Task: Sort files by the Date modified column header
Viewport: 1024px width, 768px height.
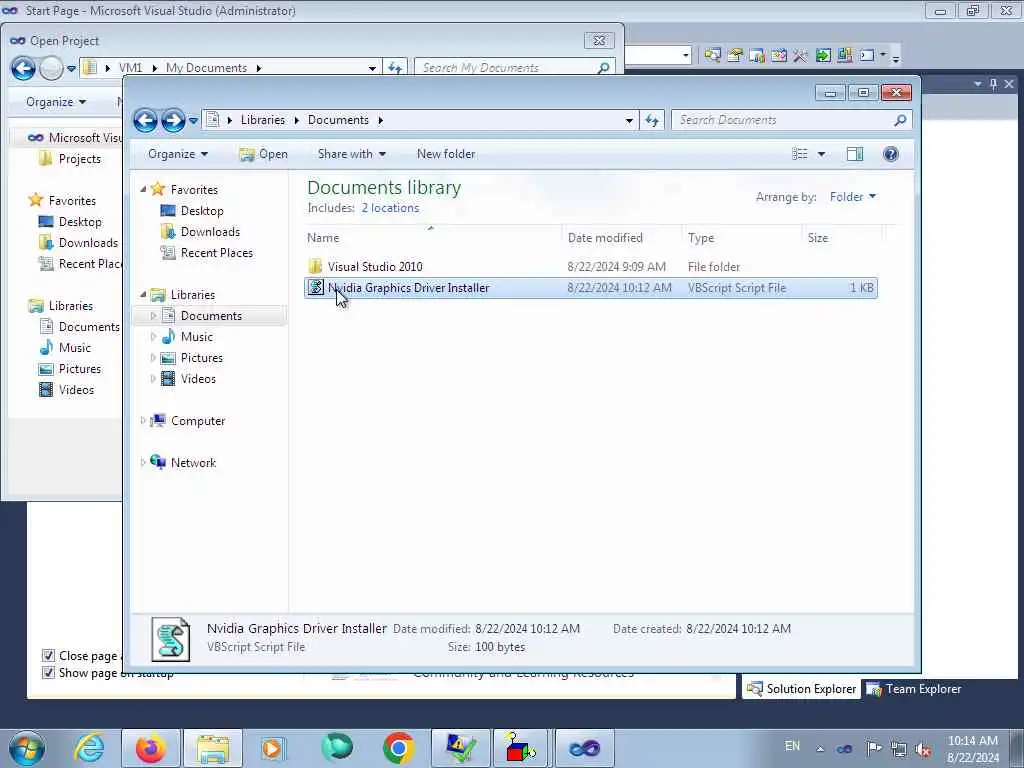Action: tap(622, 238)
